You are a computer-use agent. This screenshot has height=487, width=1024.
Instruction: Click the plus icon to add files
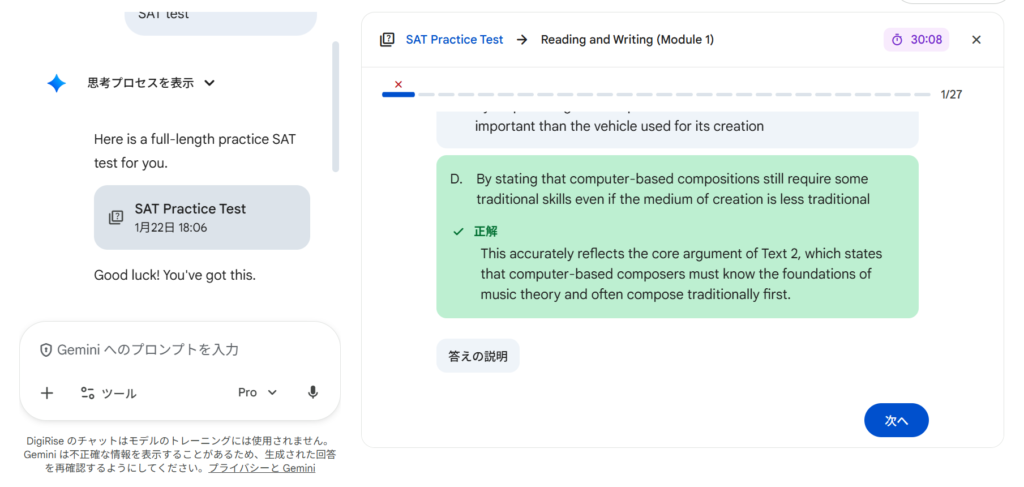47,393
